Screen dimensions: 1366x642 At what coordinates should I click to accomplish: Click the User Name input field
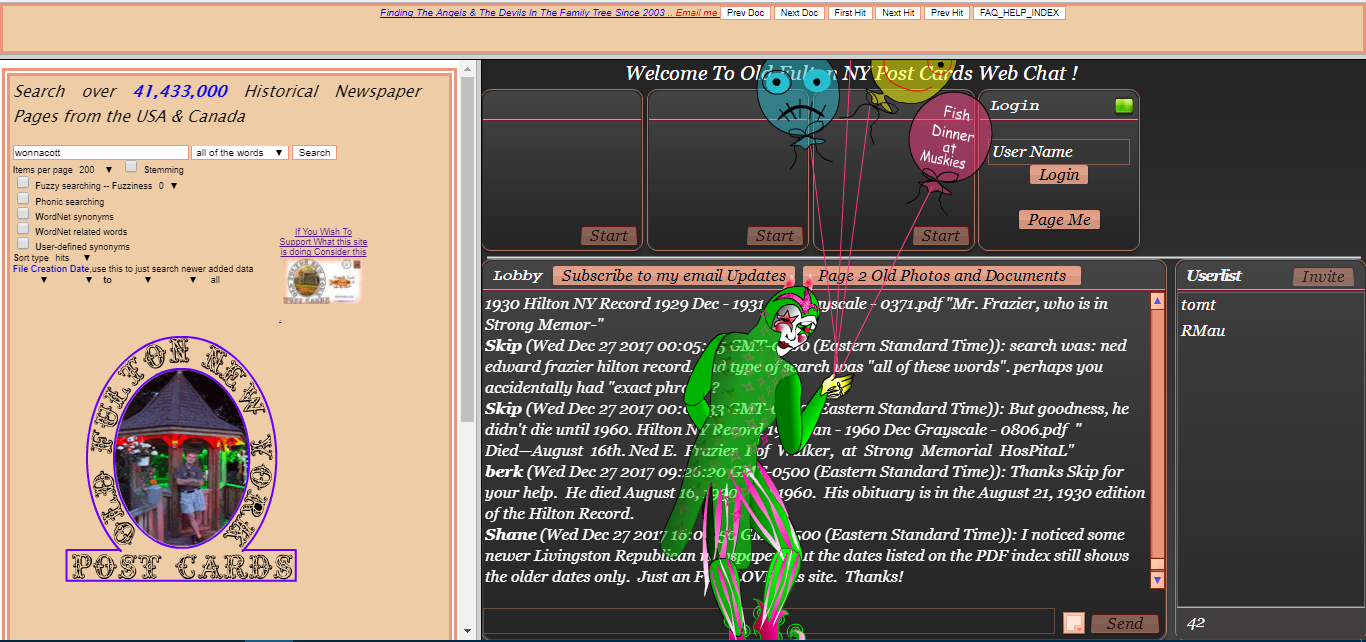pyautogui.click(x=1059, y=152)
